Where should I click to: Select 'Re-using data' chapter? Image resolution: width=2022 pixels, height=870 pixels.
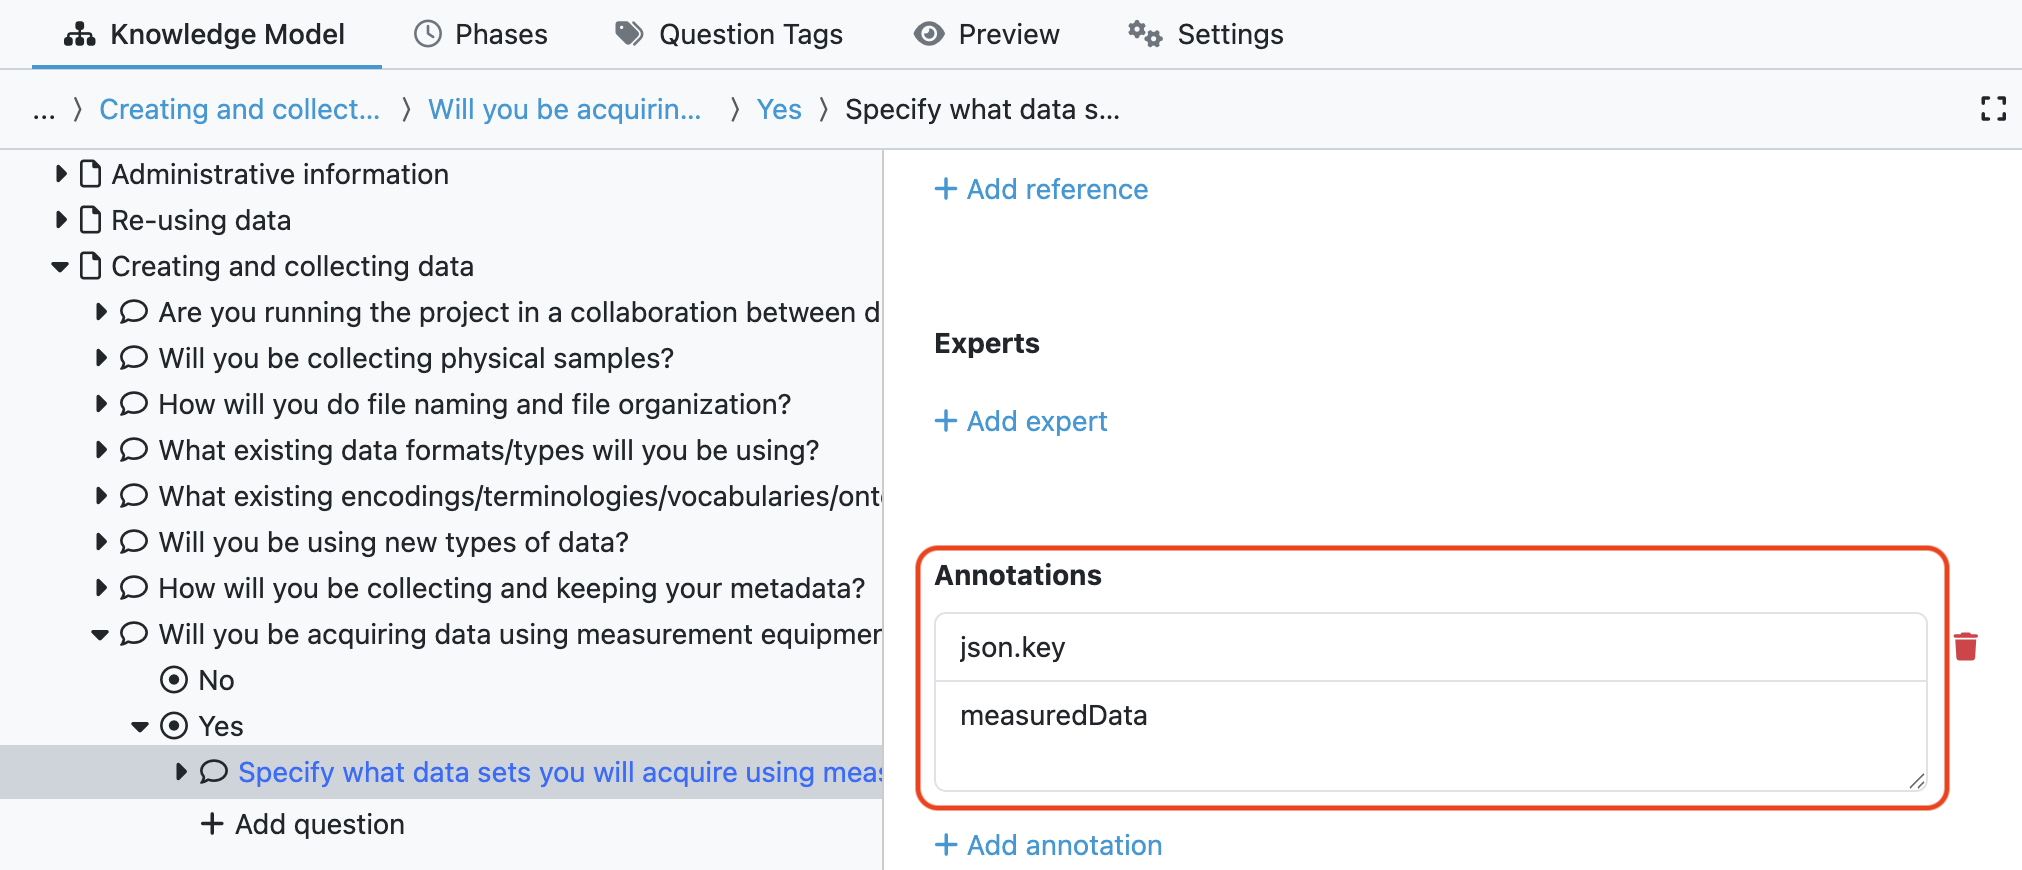(201, 220)
